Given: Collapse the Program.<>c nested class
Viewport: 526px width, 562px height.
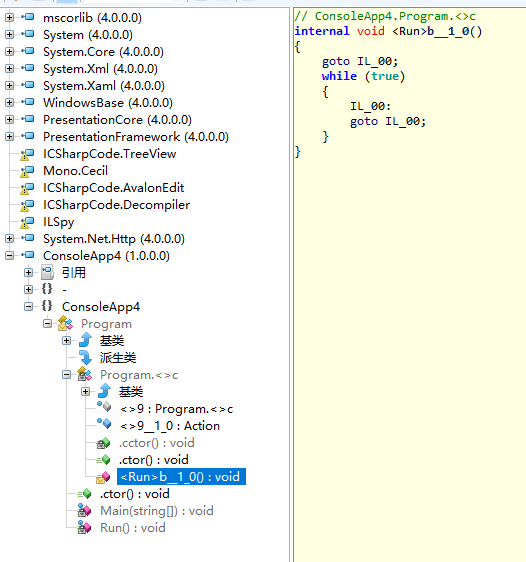Looking at the screenshot, I should pyautogui.click(x=66, y=375).
